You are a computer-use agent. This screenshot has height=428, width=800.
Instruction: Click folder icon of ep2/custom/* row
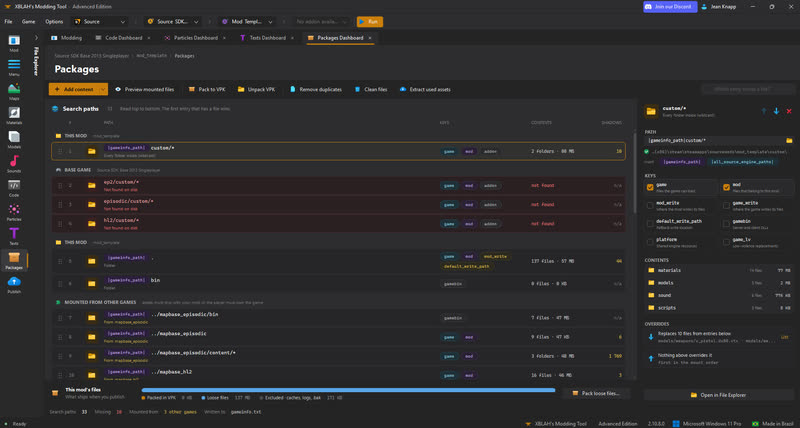click(91, 185)
